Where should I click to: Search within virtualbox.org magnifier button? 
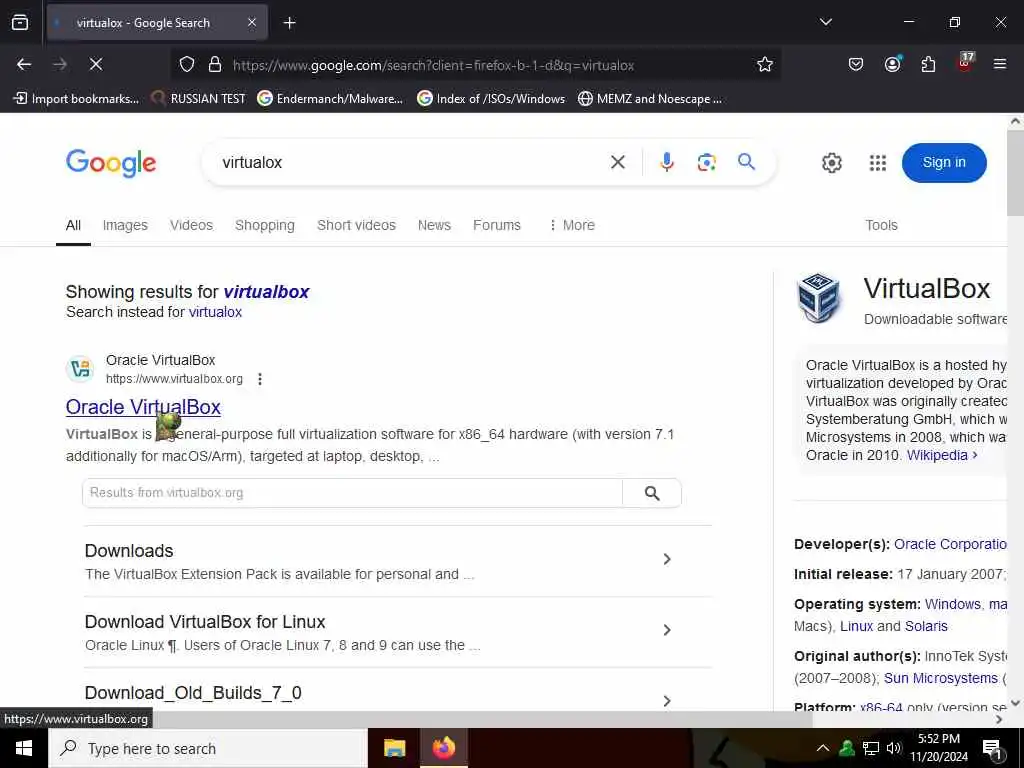(652, 493)
